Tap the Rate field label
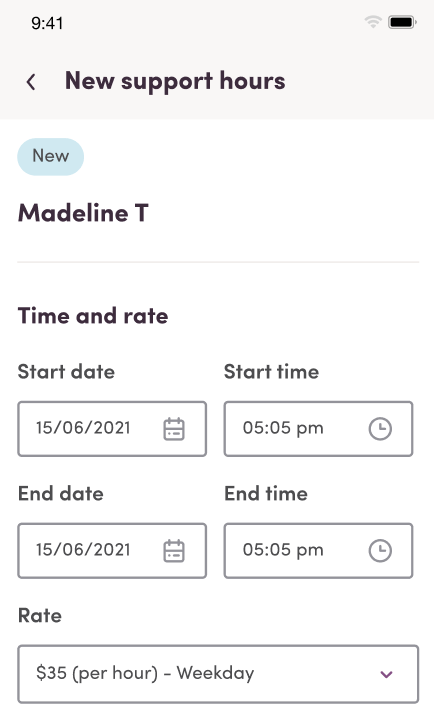434x727 pixels. [40, 616]
